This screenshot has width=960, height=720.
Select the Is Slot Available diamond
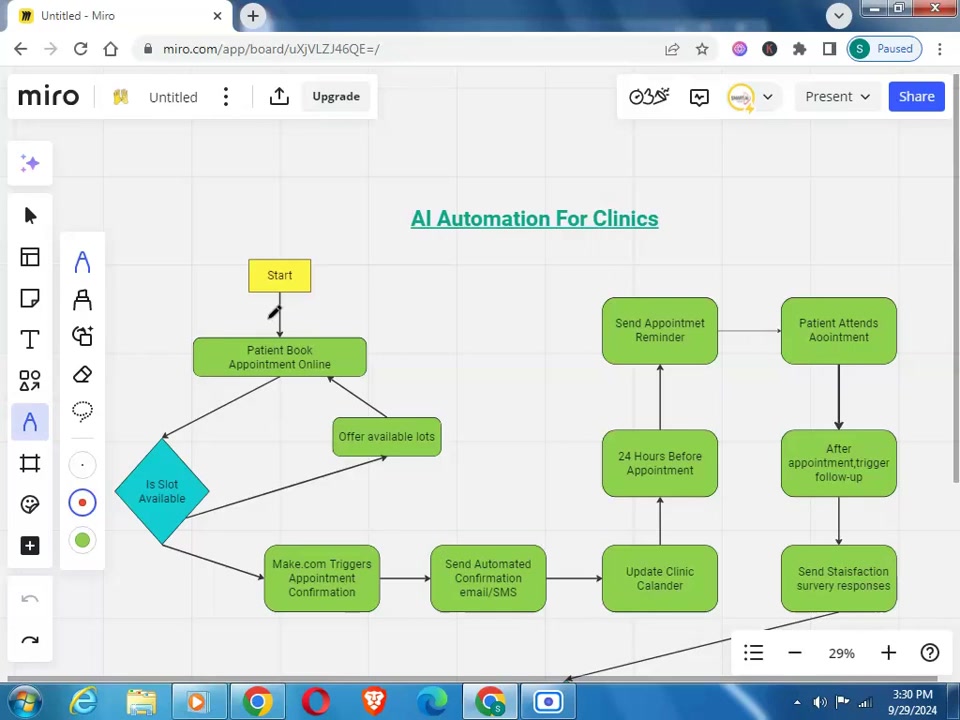[x=162, y=491]
